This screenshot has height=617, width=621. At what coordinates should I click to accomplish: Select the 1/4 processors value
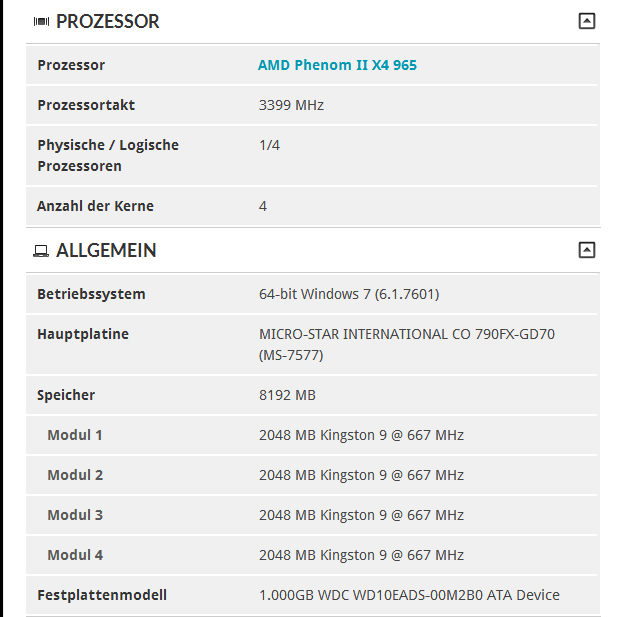pos(269,145)
